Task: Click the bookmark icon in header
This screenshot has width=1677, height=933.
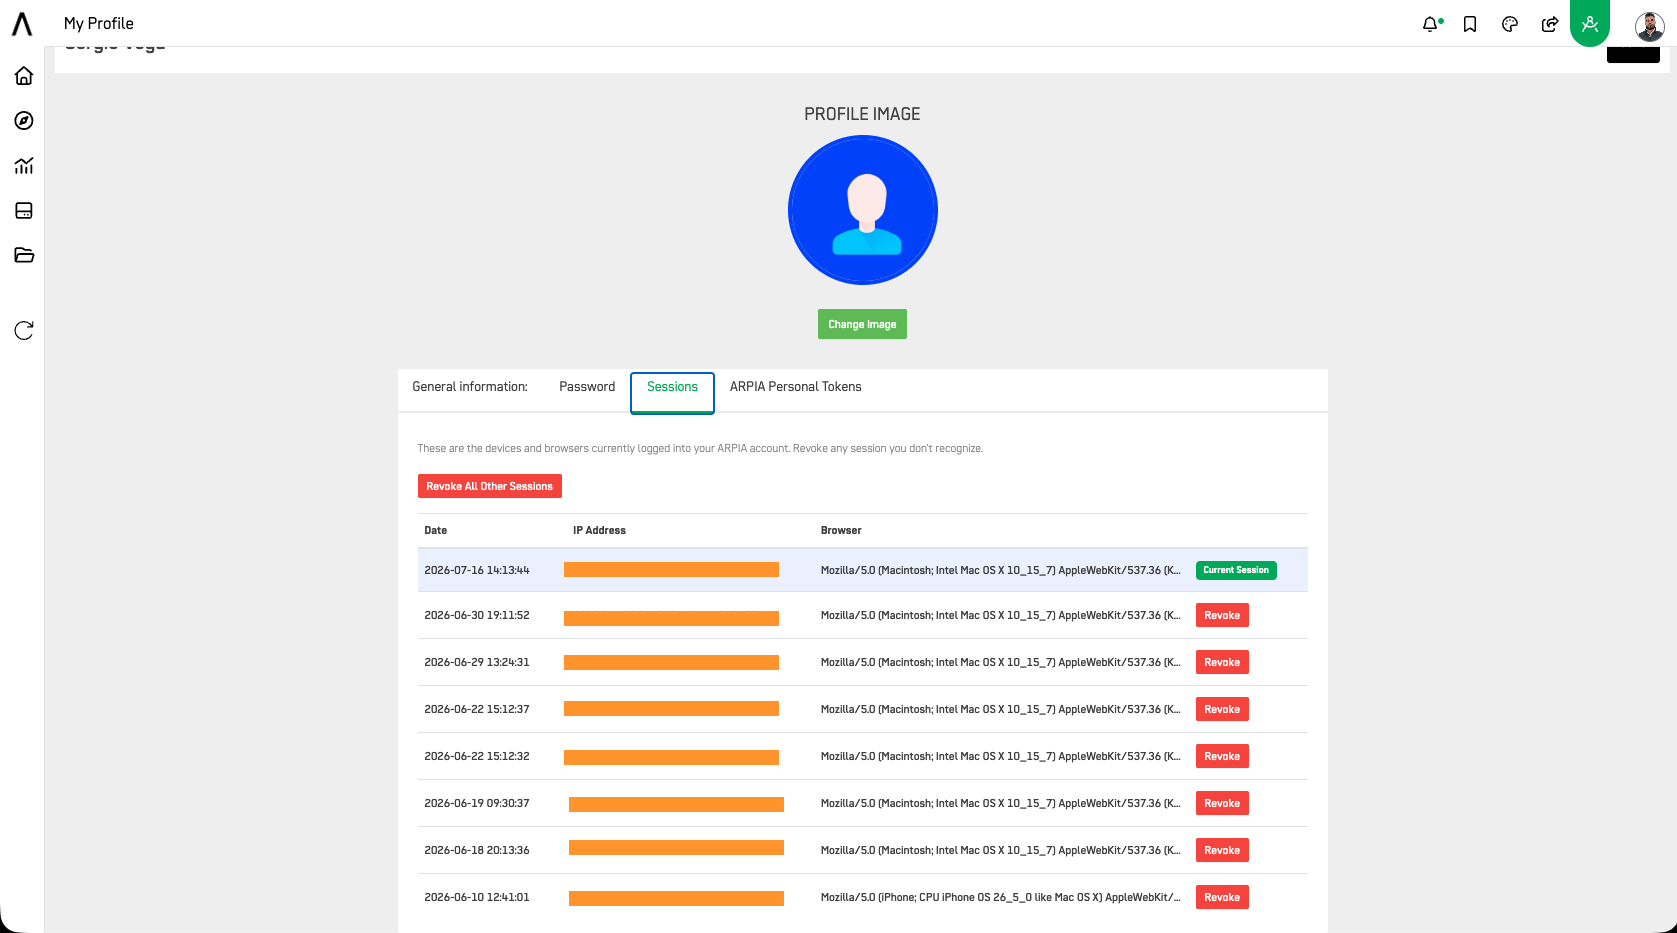Action: point(1470,24)
